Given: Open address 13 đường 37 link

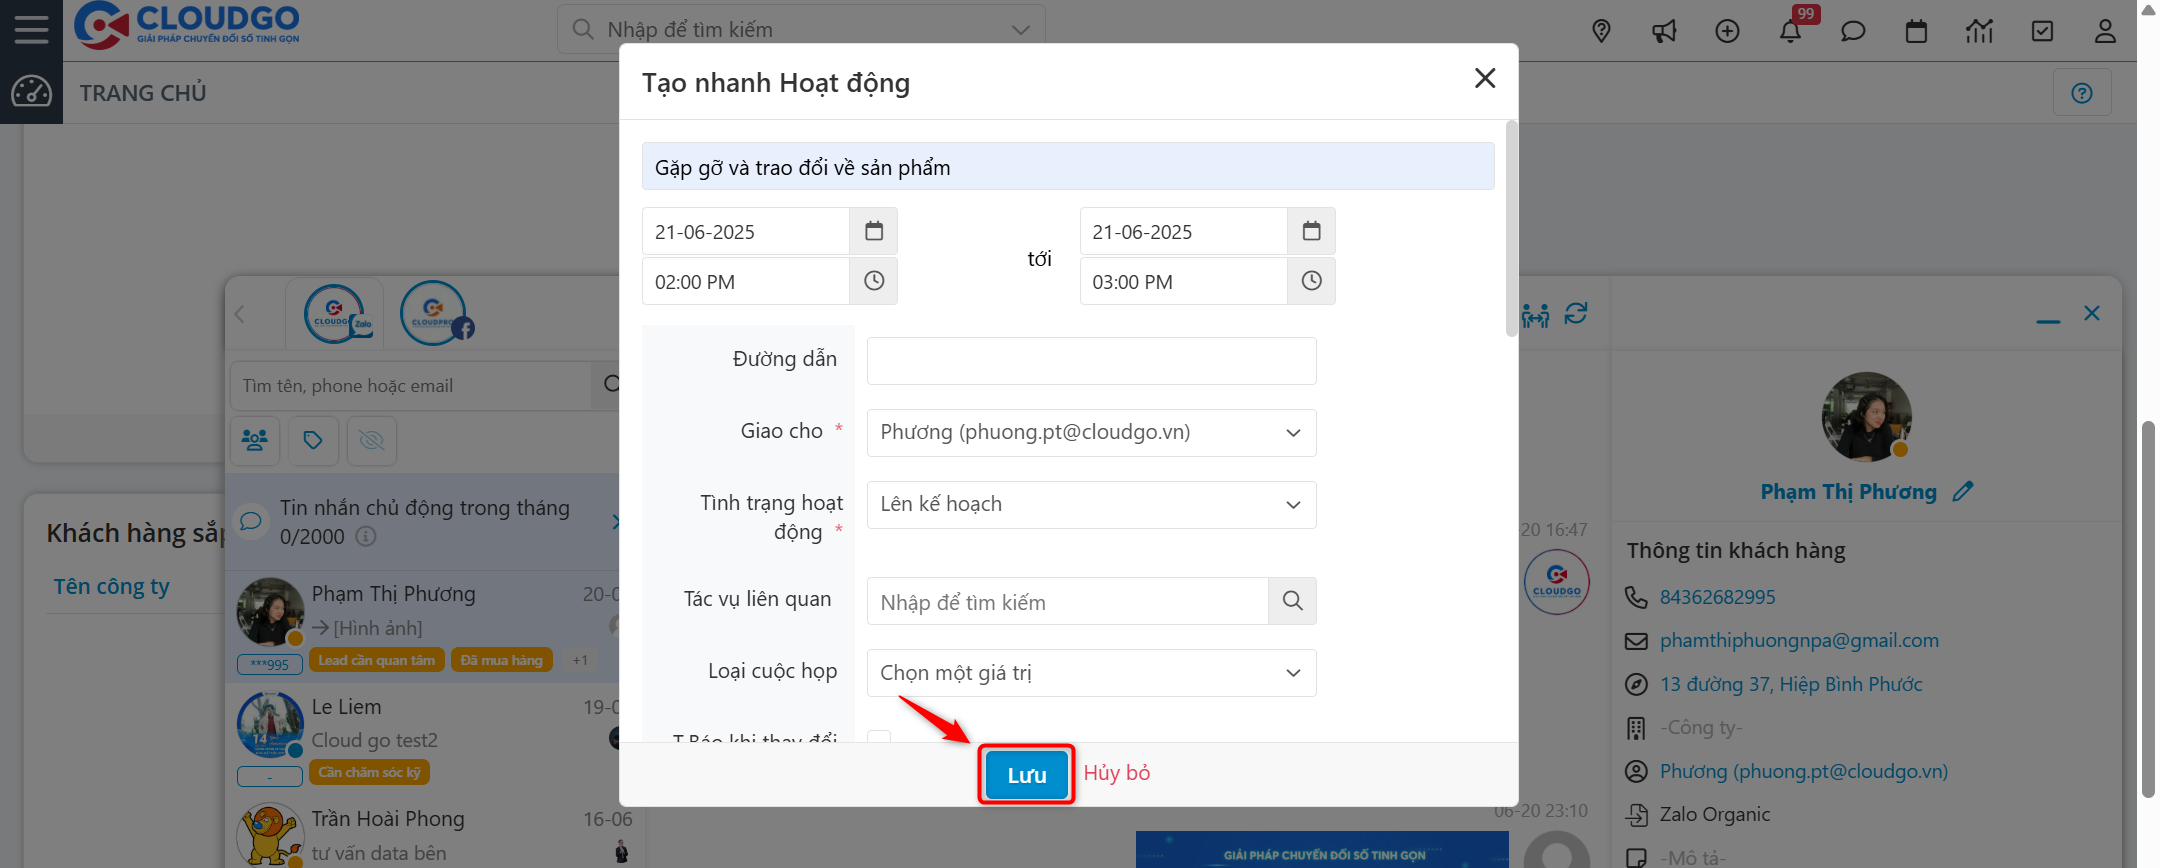Looking at the screenshot, I should (1791, 685).
